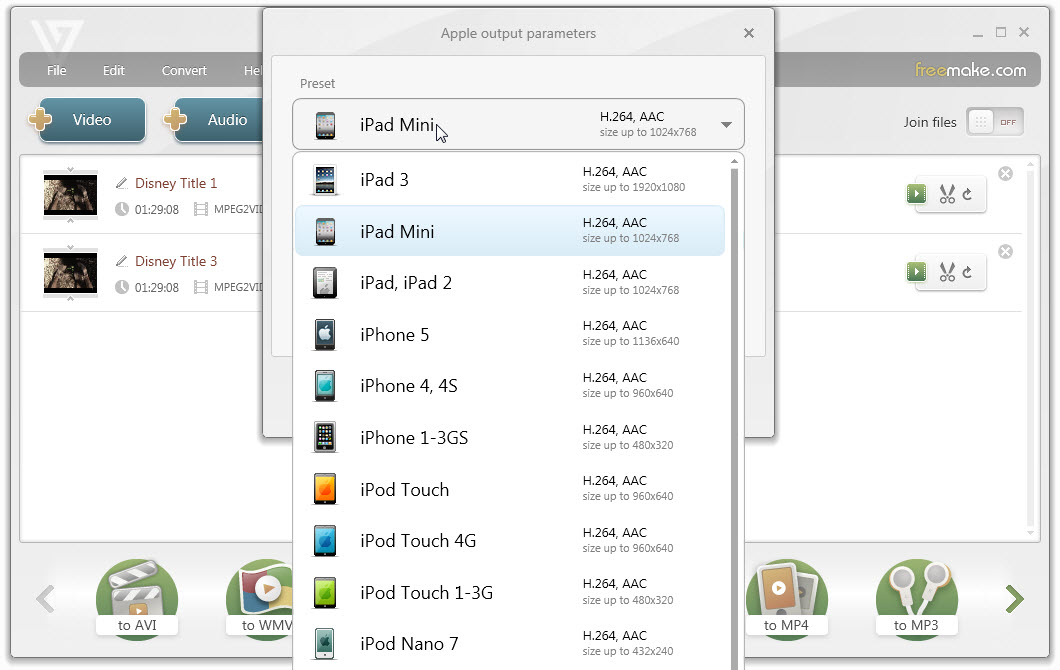Open the scissors editor for Disney Title 1
Screen dimensions: 1060x670
[947, 194]
